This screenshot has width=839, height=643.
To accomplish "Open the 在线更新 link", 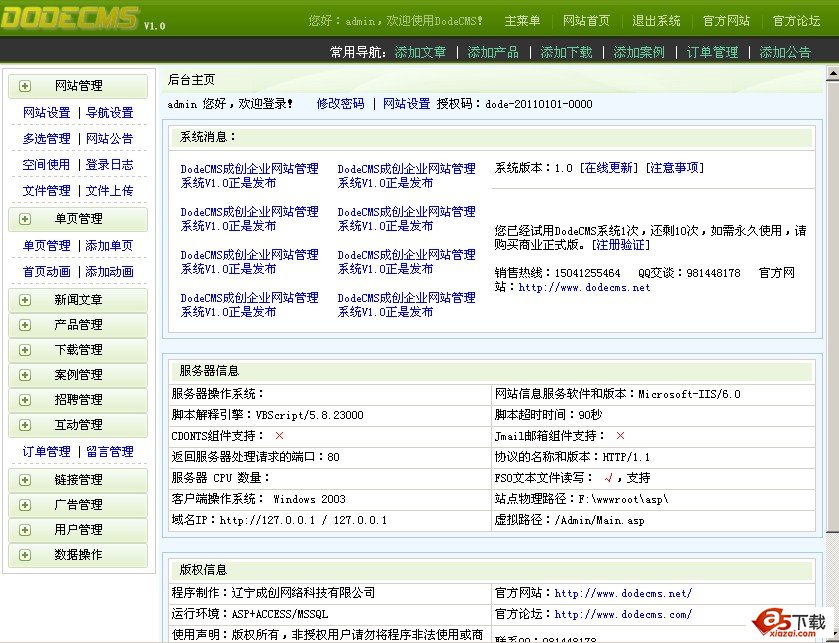I will point(607,168).
